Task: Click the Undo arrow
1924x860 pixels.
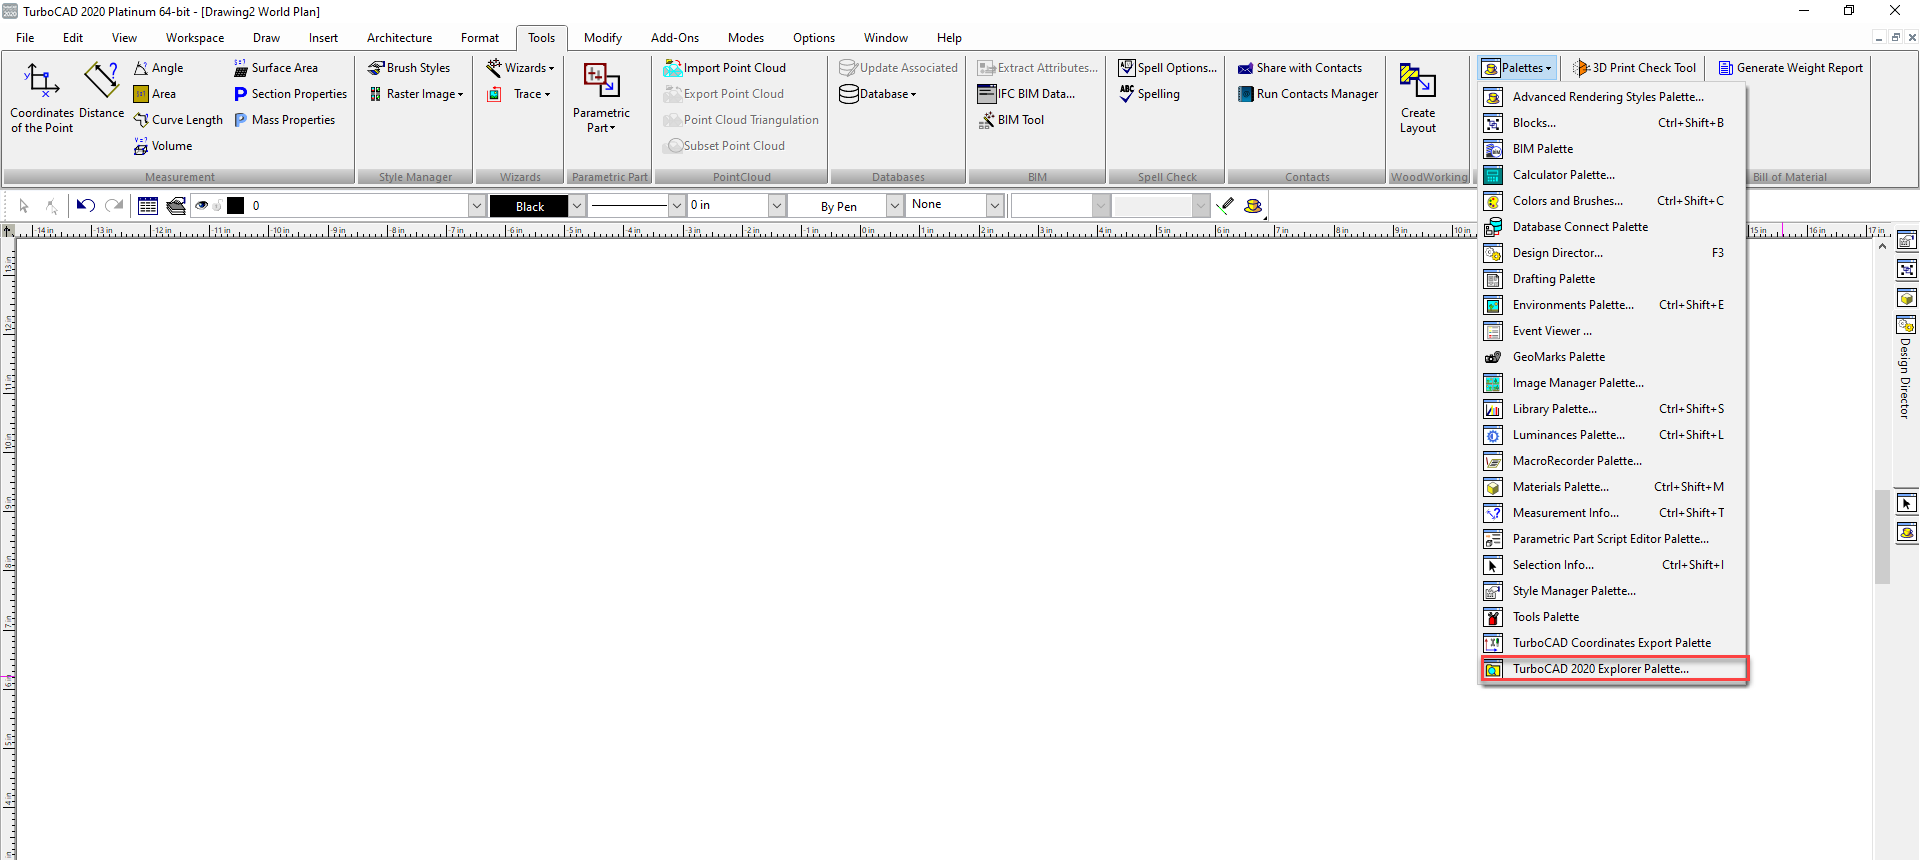Action: (x=86, y=206)
